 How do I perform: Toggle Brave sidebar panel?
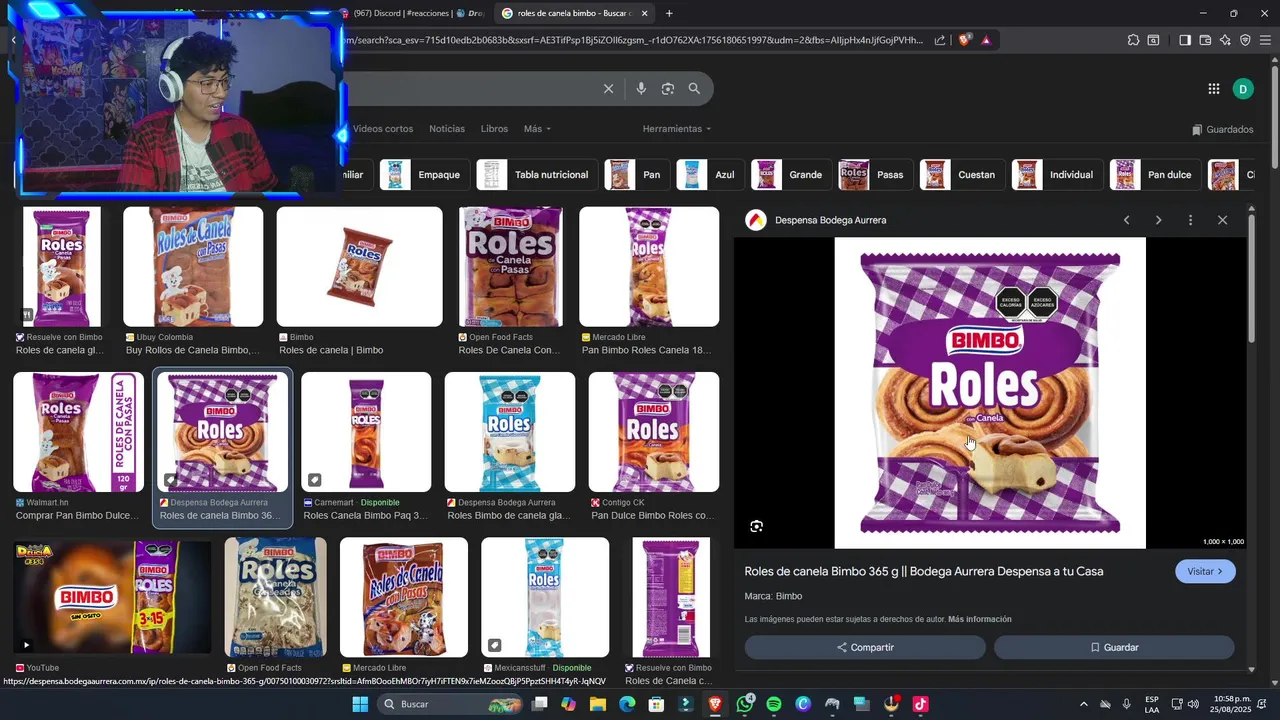coord(1185,40)
